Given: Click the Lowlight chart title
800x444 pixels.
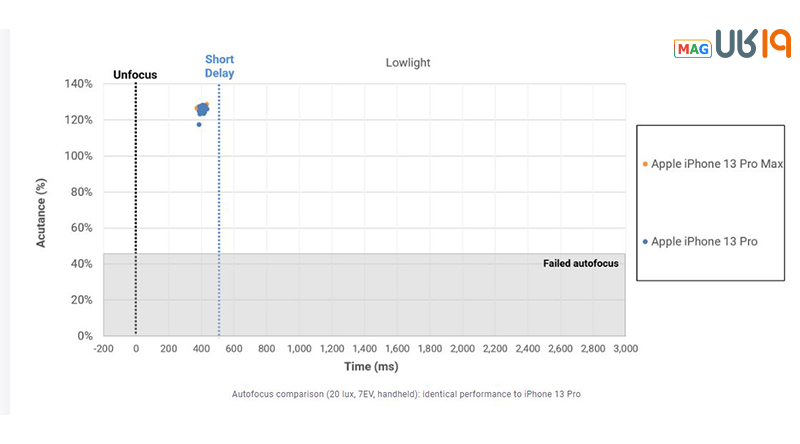Looking at the screenshot, I should pyautogui.click(x=408, y=63).
